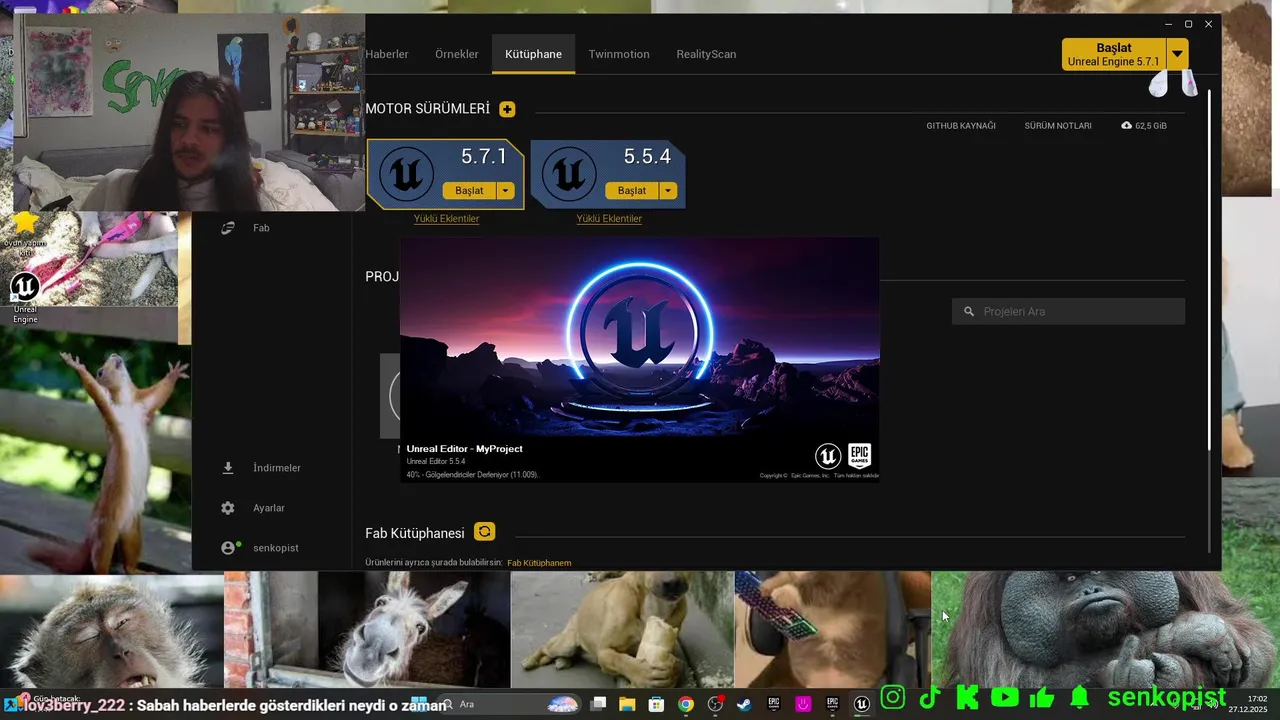Open the Twinmotion tab
Screen dimensions: 1280x720
[619, 54]
